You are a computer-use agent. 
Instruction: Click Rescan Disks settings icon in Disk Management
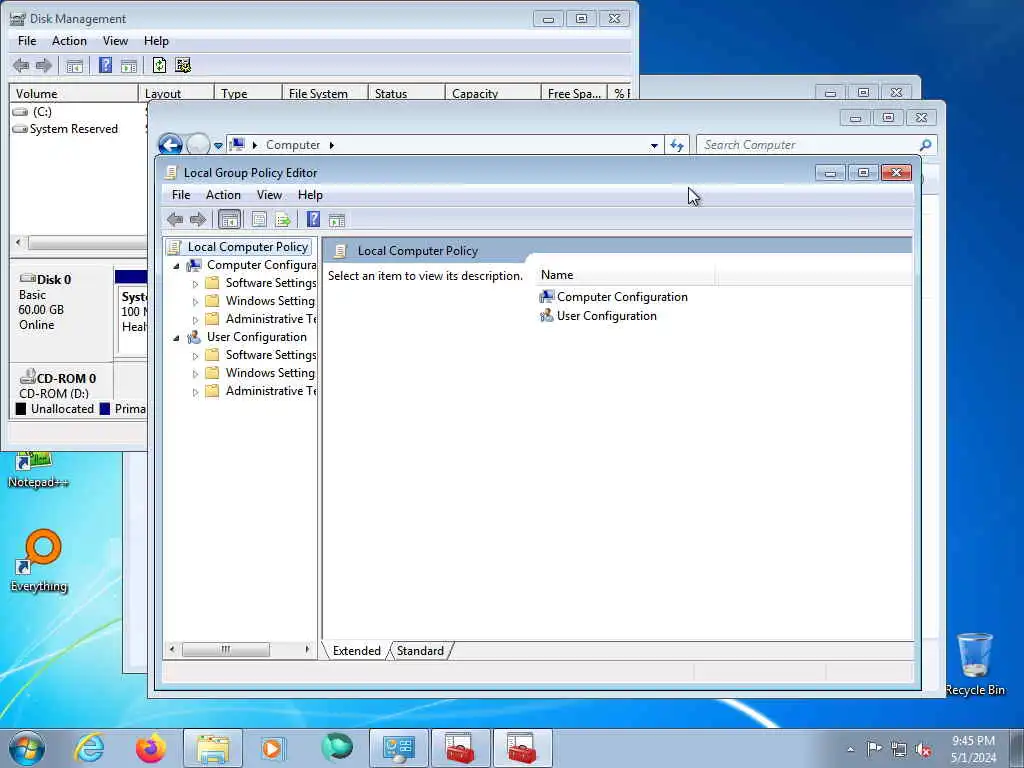point(183,65)
